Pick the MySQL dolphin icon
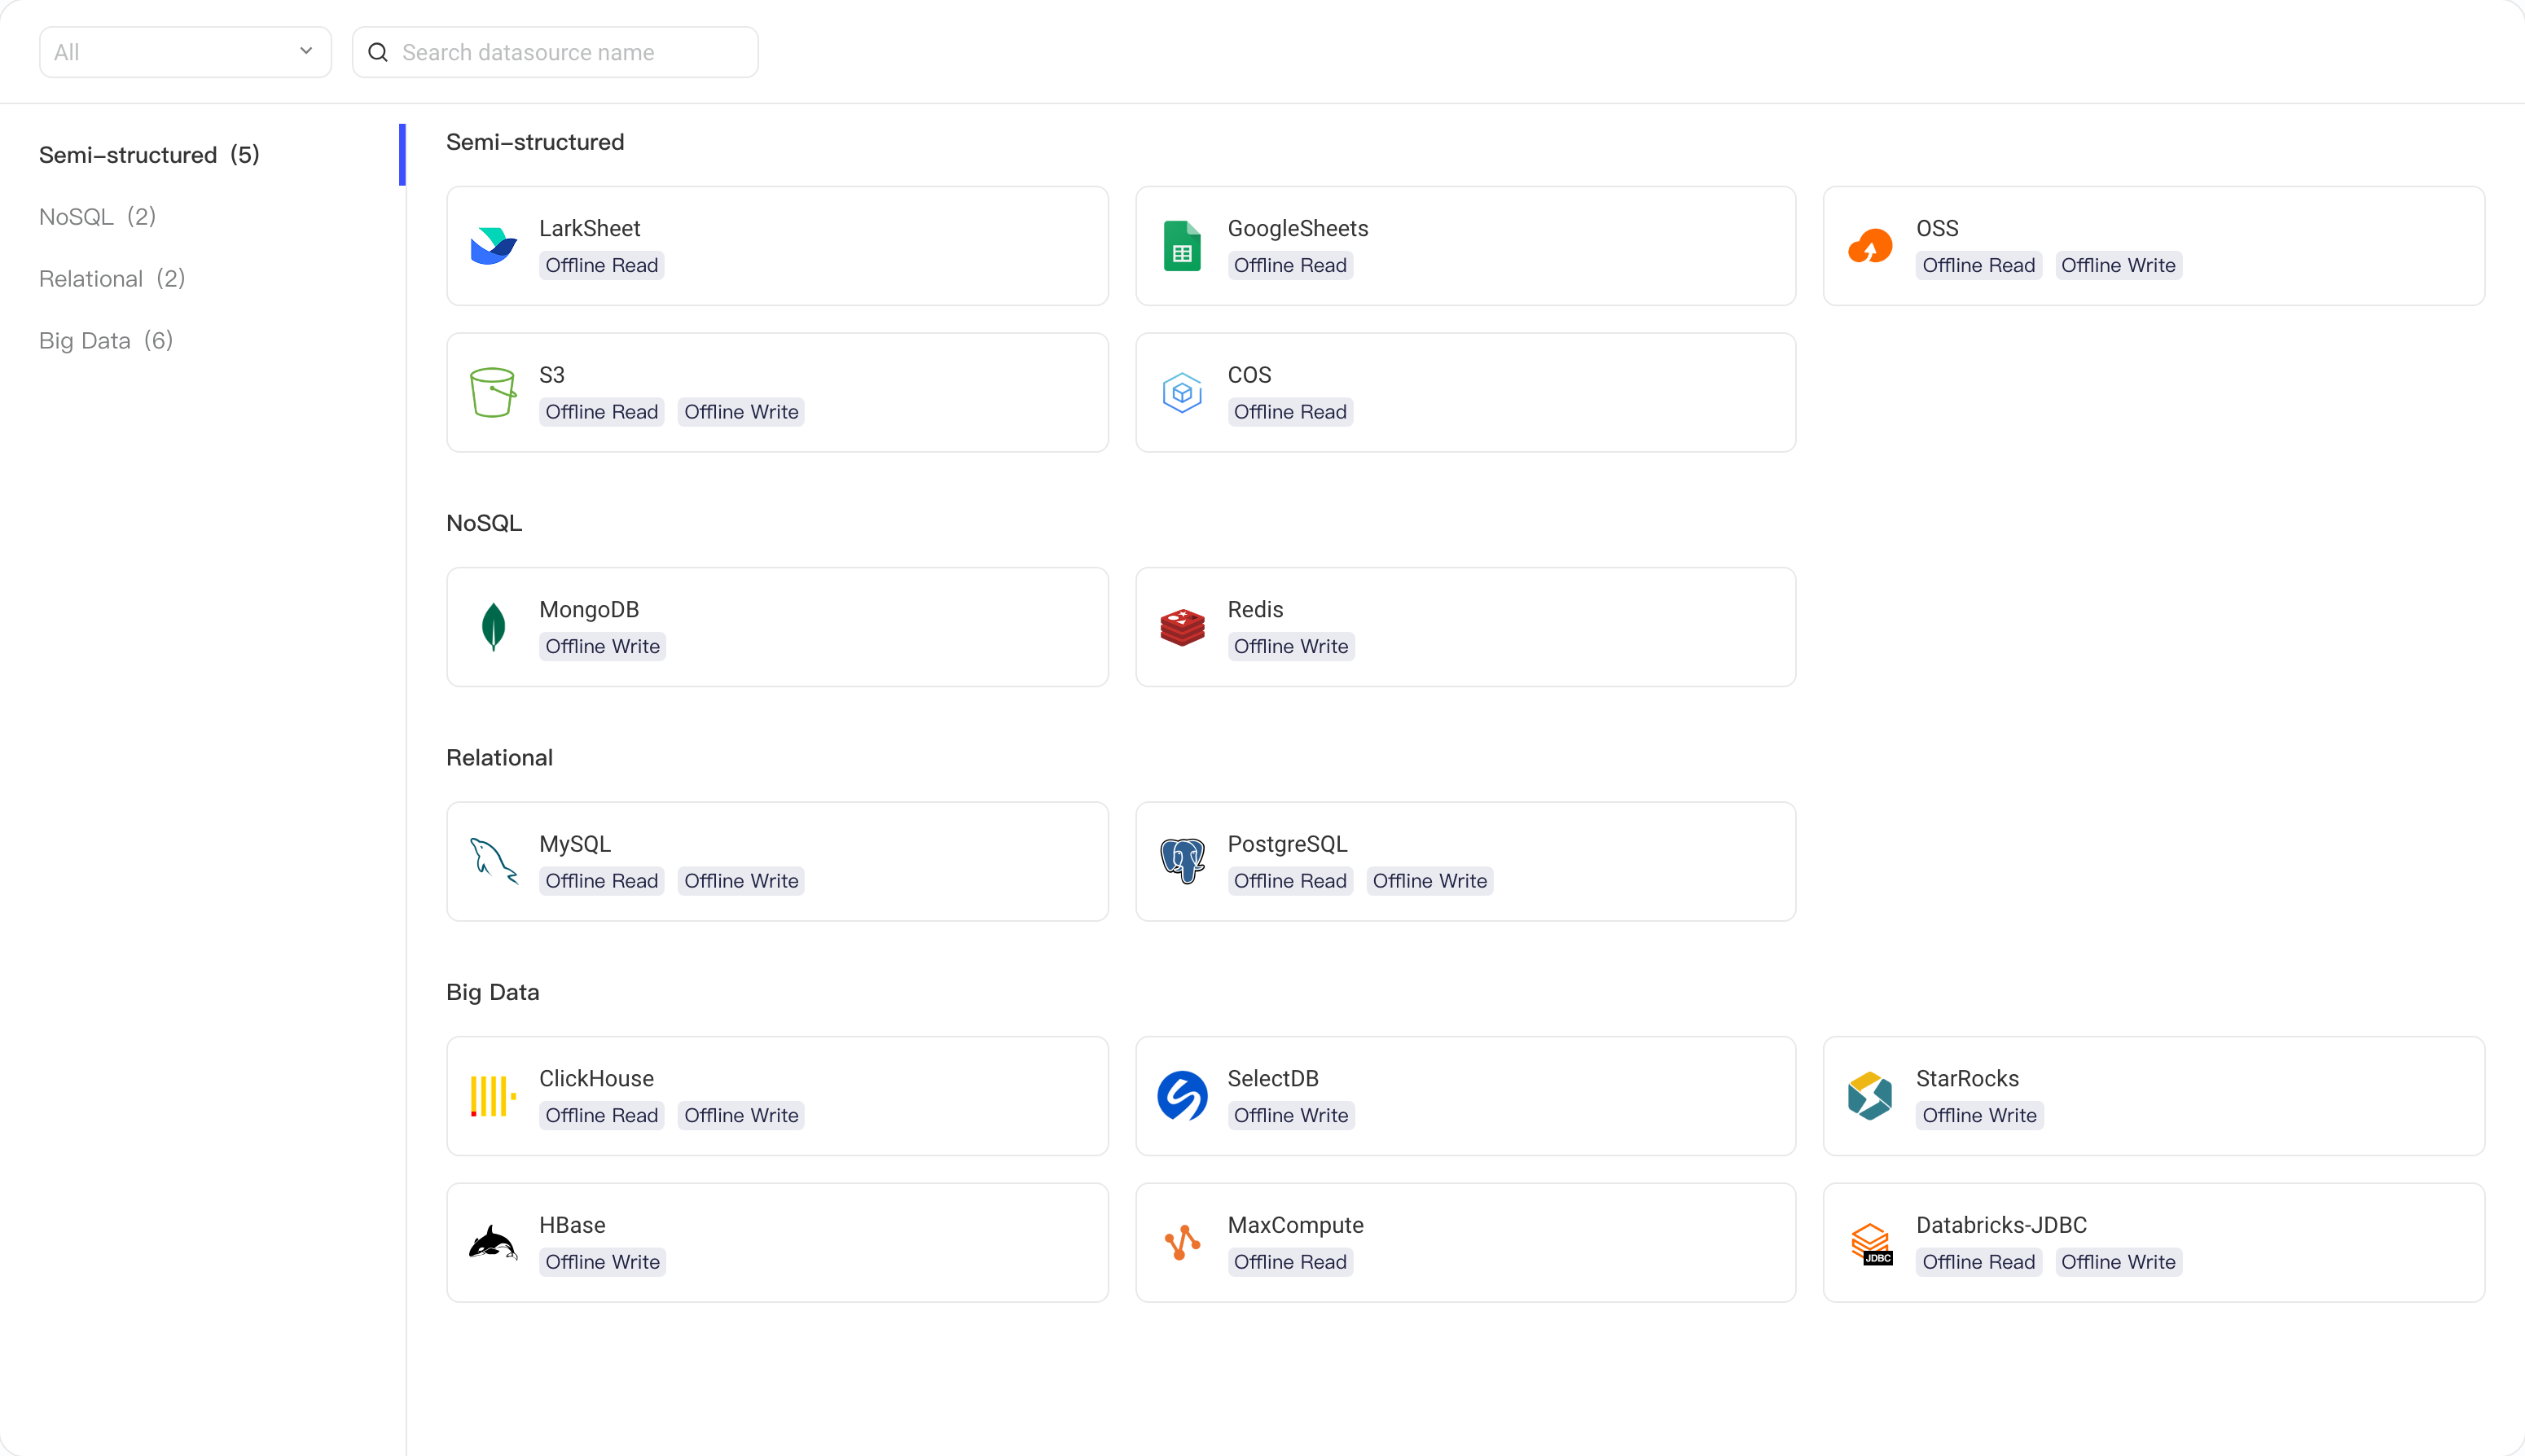The height and width of the screenshot is (1456, 2525). [x=493, y=861]
